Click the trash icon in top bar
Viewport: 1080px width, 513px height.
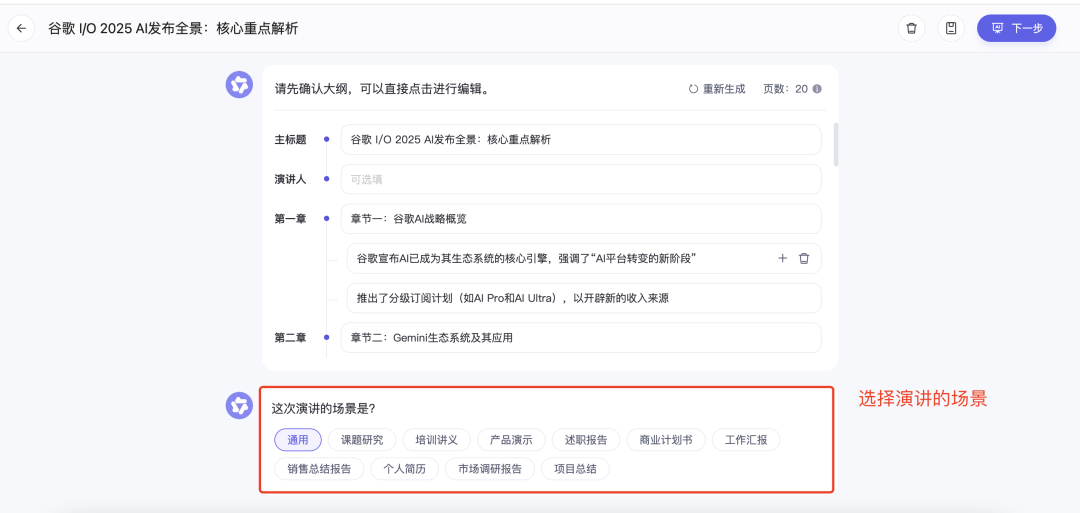click(x=911, y=28)
